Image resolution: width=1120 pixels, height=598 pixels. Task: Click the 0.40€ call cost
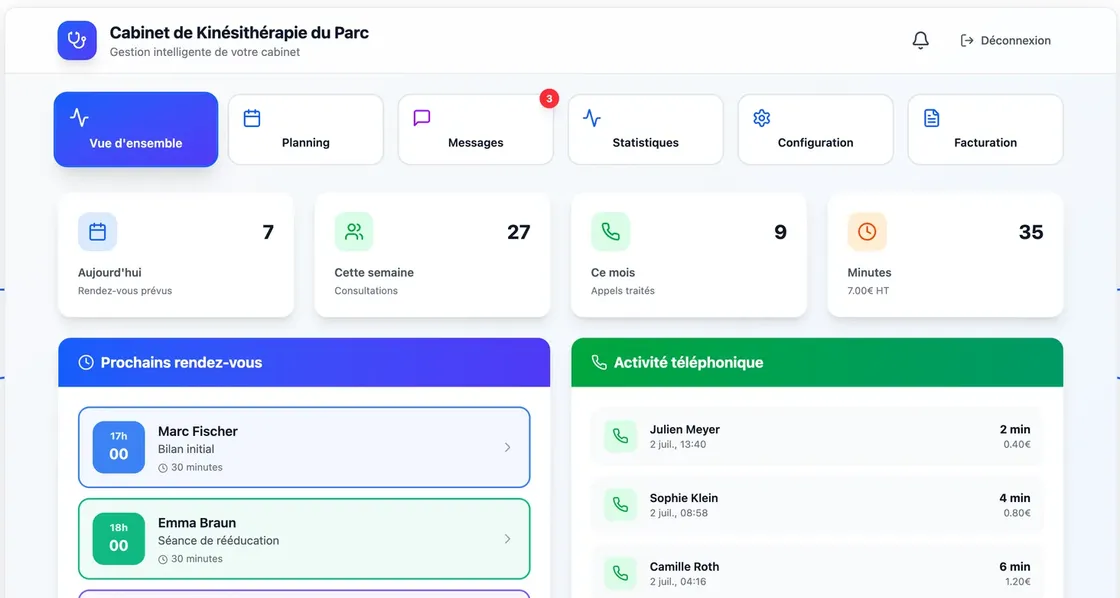(1017, 444)
